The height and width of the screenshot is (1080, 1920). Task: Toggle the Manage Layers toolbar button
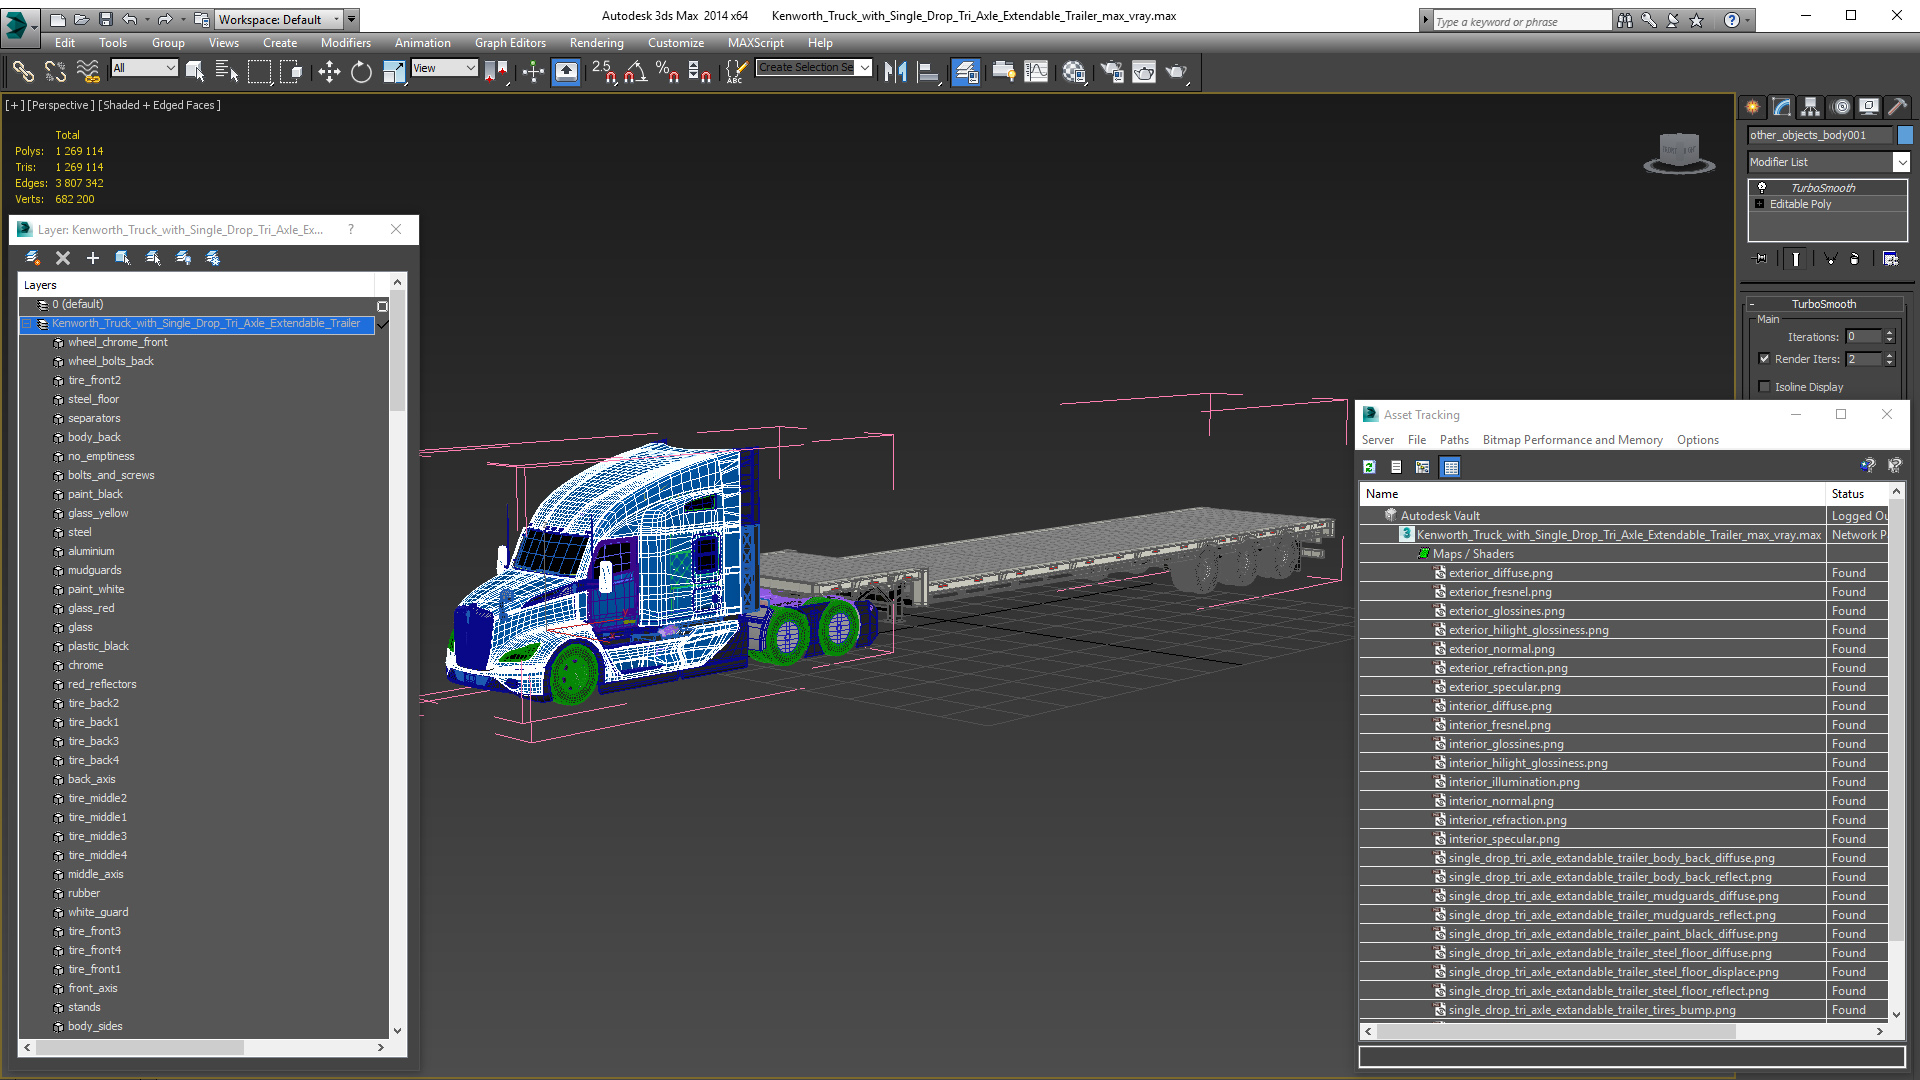pos(966,71)
